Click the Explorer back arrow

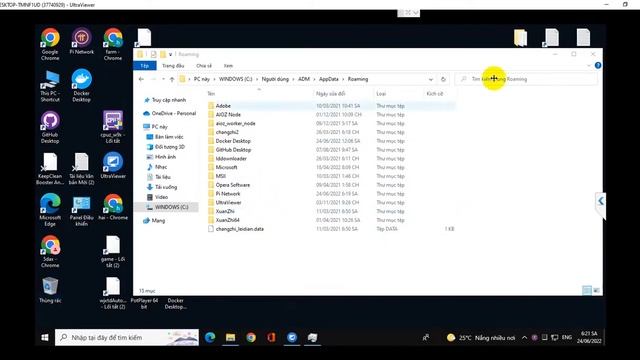[141, 79]
